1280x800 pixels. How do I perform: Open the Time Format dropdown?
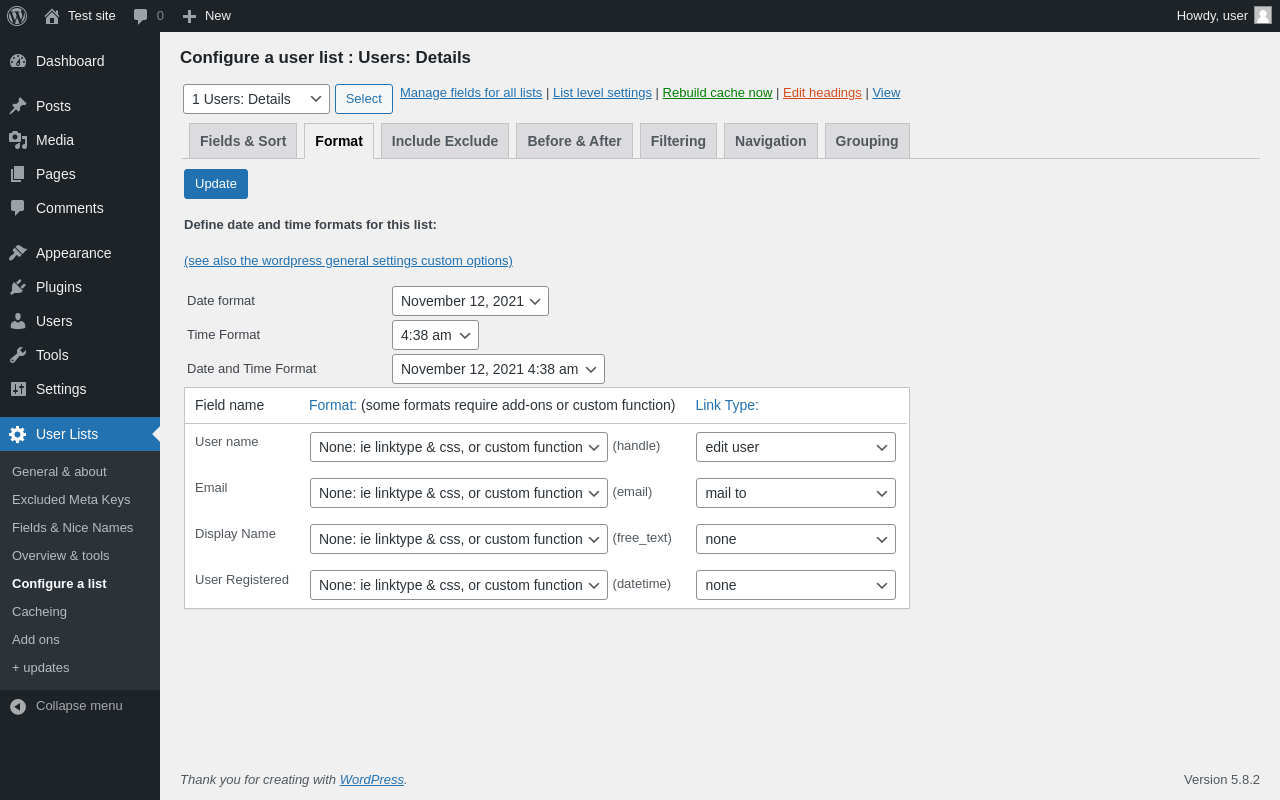pos(435,335)
